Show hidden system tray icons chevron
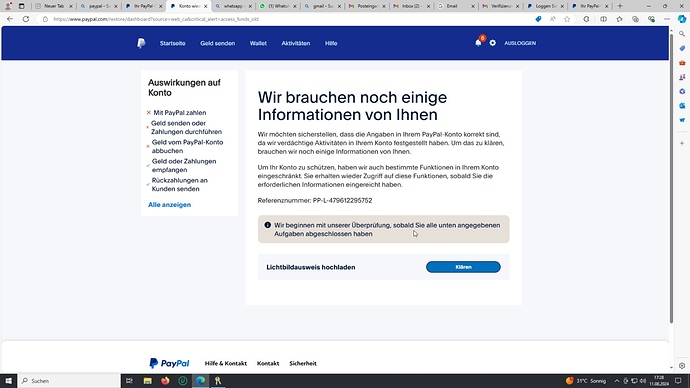690x388 pixels. click(x=617, y=381)
